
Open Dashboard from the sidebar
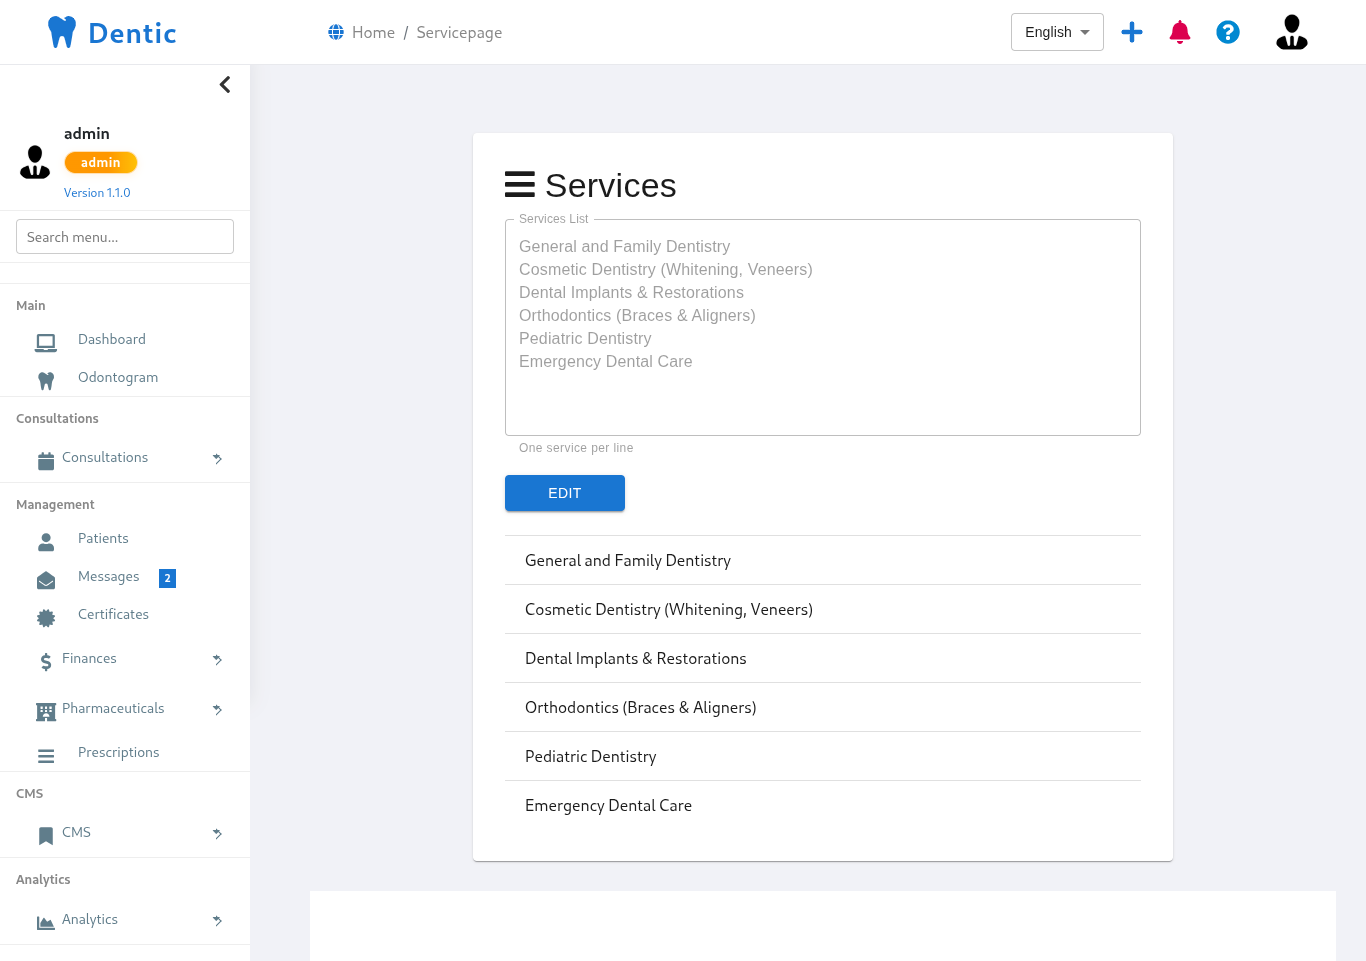pyautogui.click(x=111, y=340)
